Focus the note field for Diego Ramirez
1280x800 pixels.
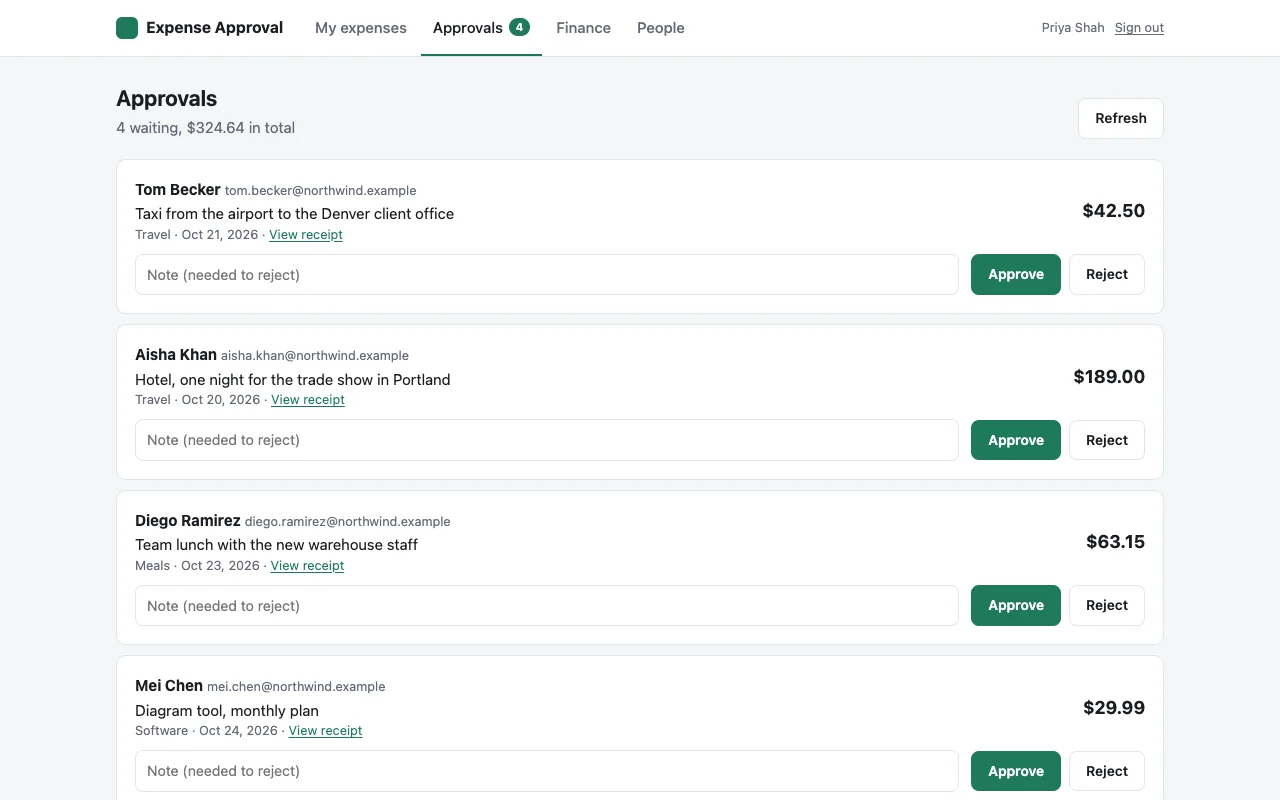coord(547,605)
